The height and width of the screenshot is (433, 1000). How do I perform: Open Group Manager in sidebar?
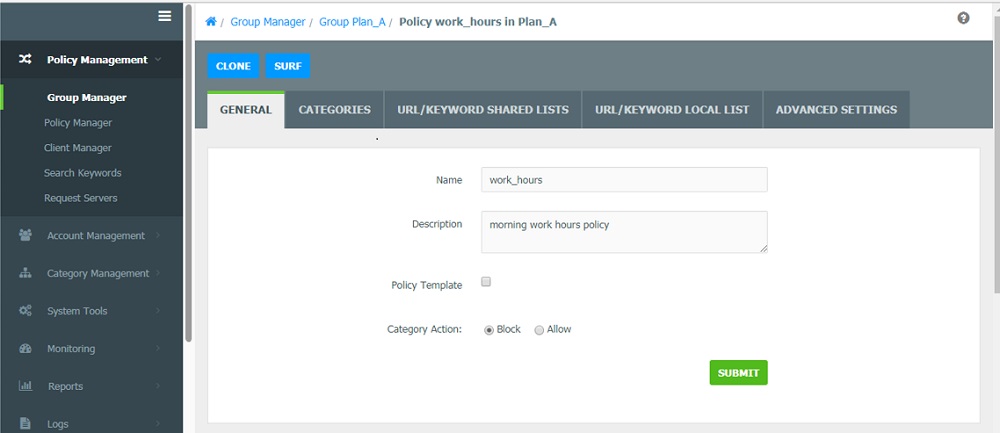tap(87, 98)
